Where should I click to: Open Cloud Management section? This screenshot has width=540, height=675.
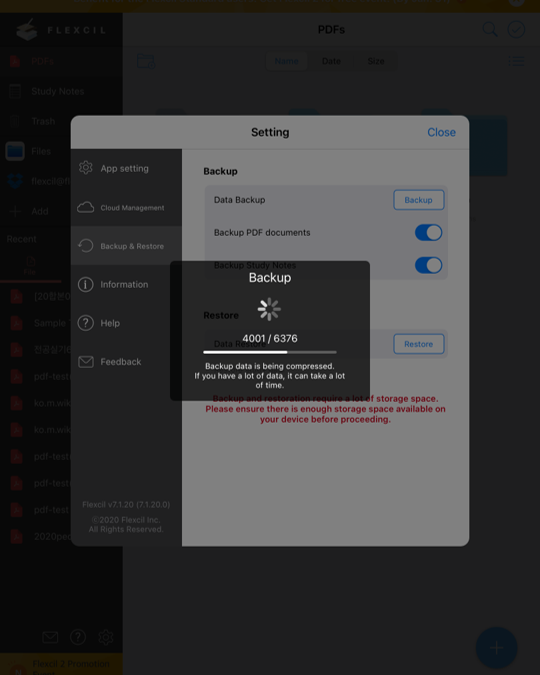tap(126, 207)
